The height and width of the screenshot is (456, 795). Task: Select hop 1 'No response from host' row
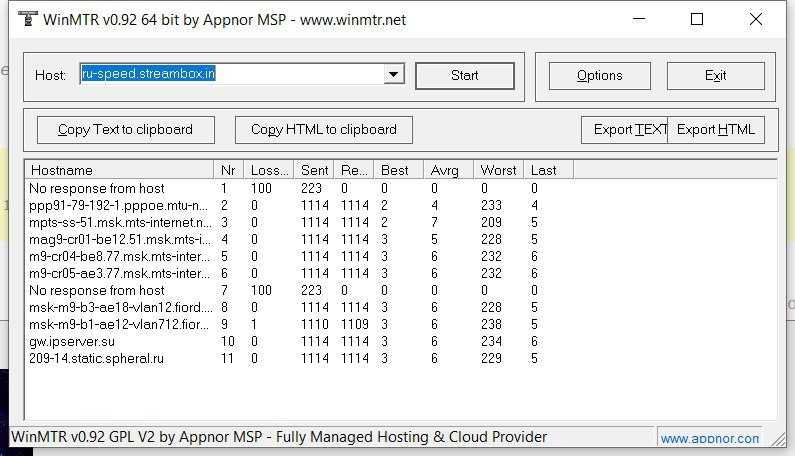(x=299, y=189)
